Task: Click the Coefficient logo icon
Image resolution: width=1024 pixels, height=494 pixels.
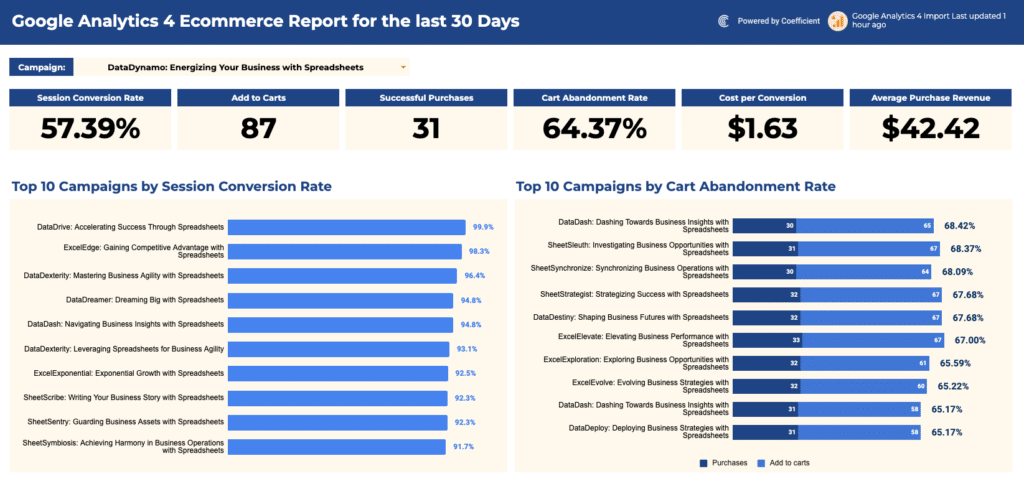Action: (x=724, y=21)
